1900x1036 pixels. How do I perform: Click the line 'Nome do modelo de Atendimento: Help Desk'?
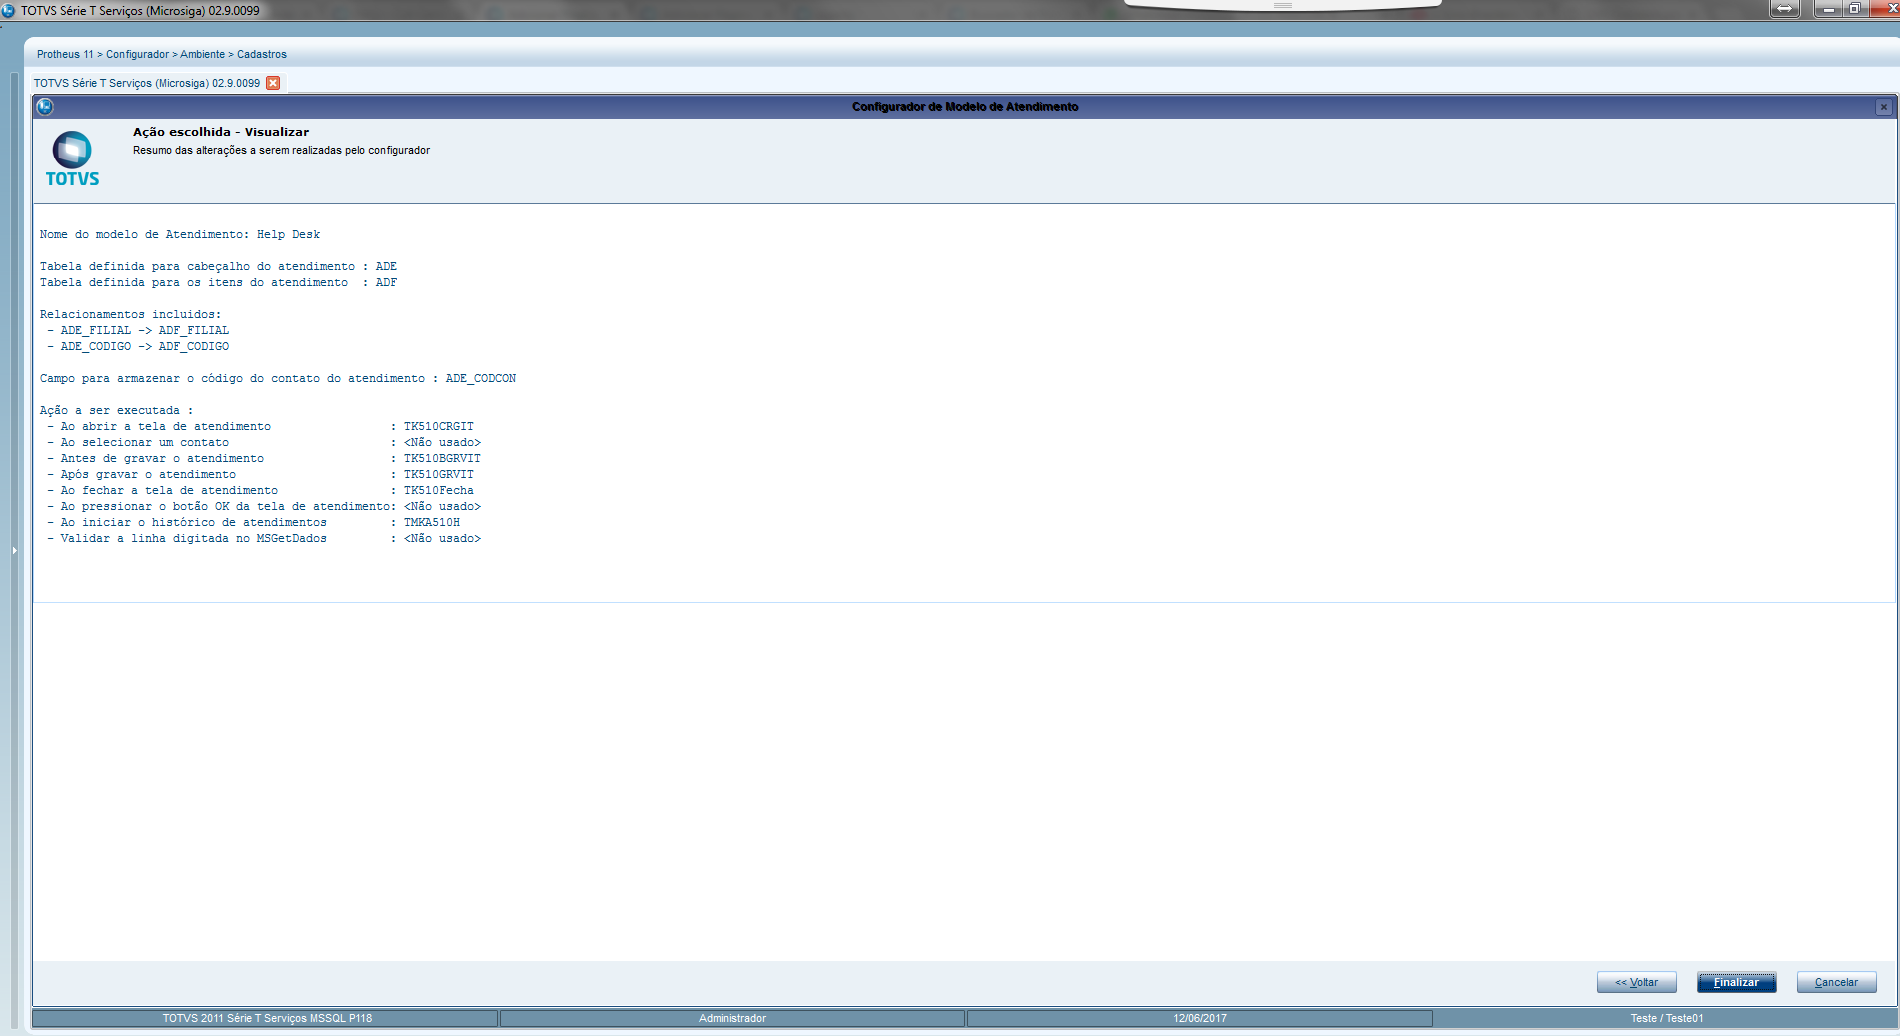click(x=180, y=234)
